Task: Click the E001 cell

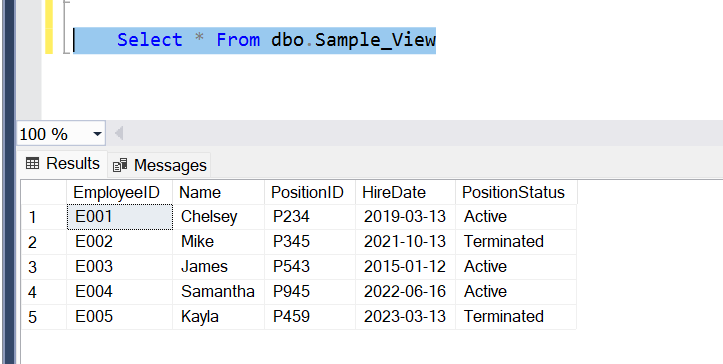Action: pyautogui.click(x=120, y=217)
